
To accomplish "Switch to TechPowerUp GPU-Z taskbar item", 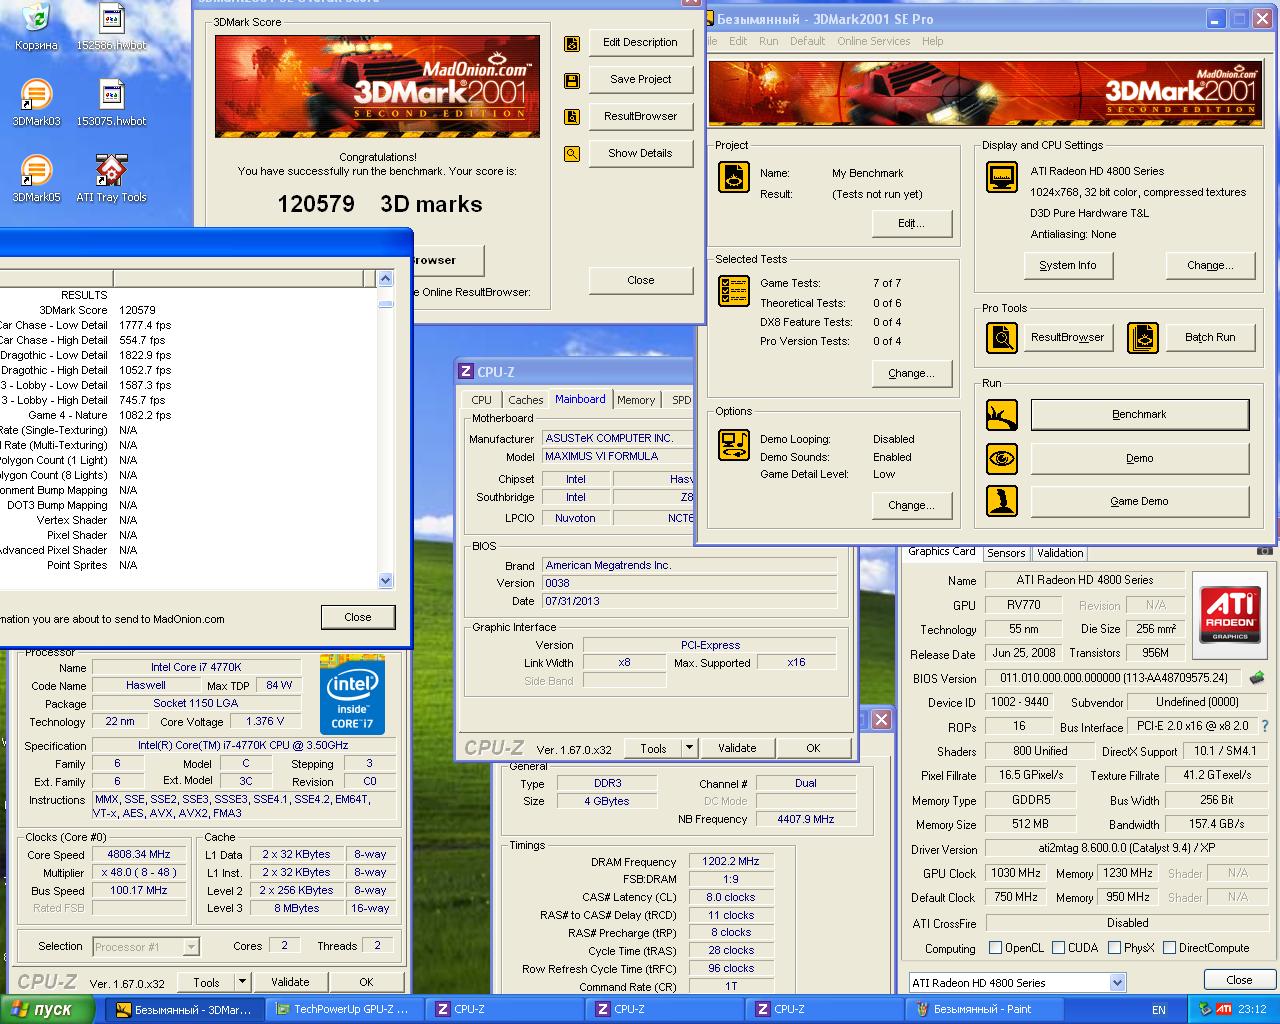I will pyautogui.click(x=345, y=1010).
